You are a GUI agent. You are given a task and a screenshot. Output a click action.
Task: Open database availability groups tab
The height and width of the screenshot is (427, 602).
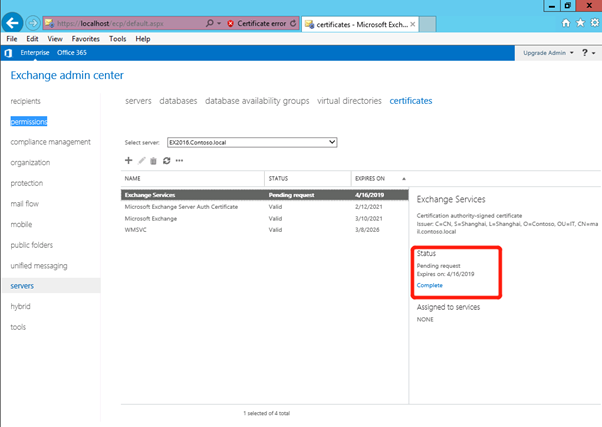coord(257,101)
